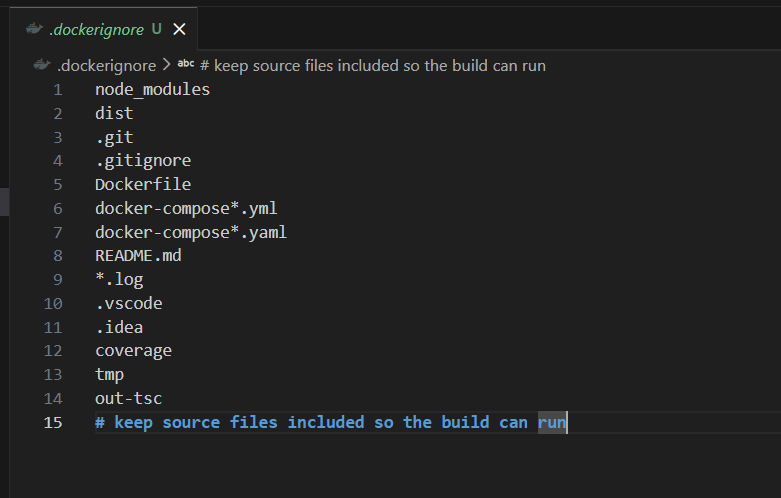Click the Dockerfile entry on line 5
Image resolution: width=781 pixels, height=498 pixels.
[143, 184]
